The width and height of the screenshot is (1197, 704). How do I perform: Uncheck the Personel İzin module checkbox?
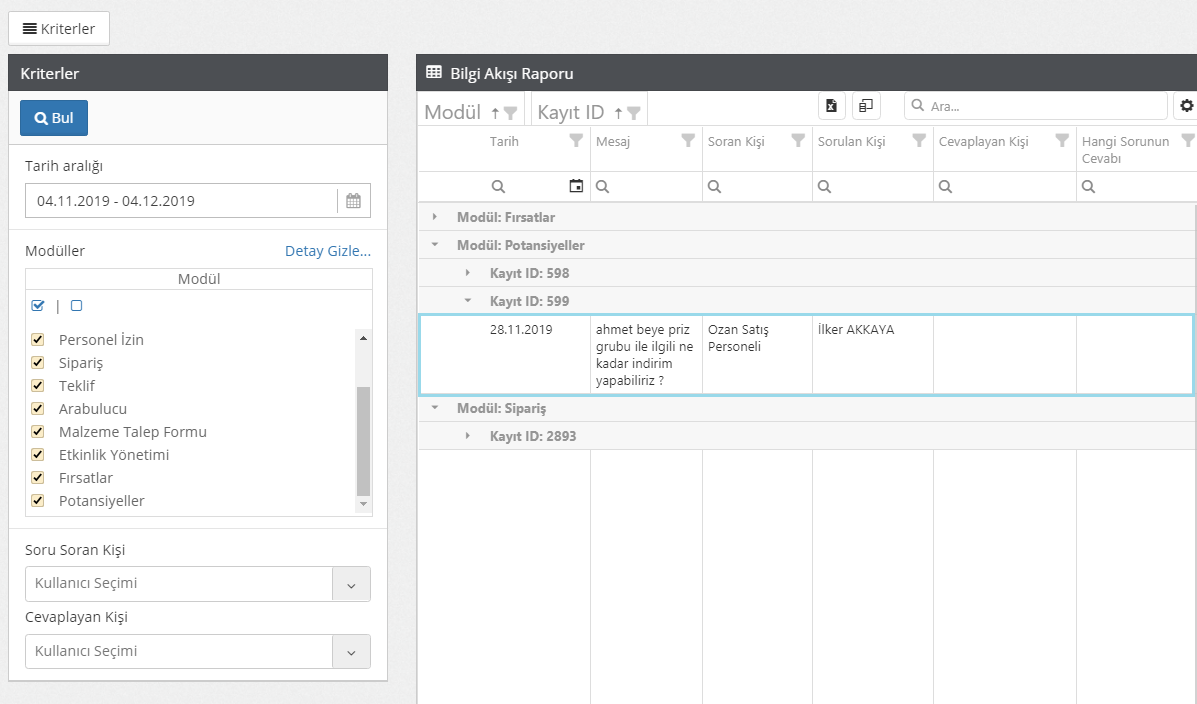point(38,339)
